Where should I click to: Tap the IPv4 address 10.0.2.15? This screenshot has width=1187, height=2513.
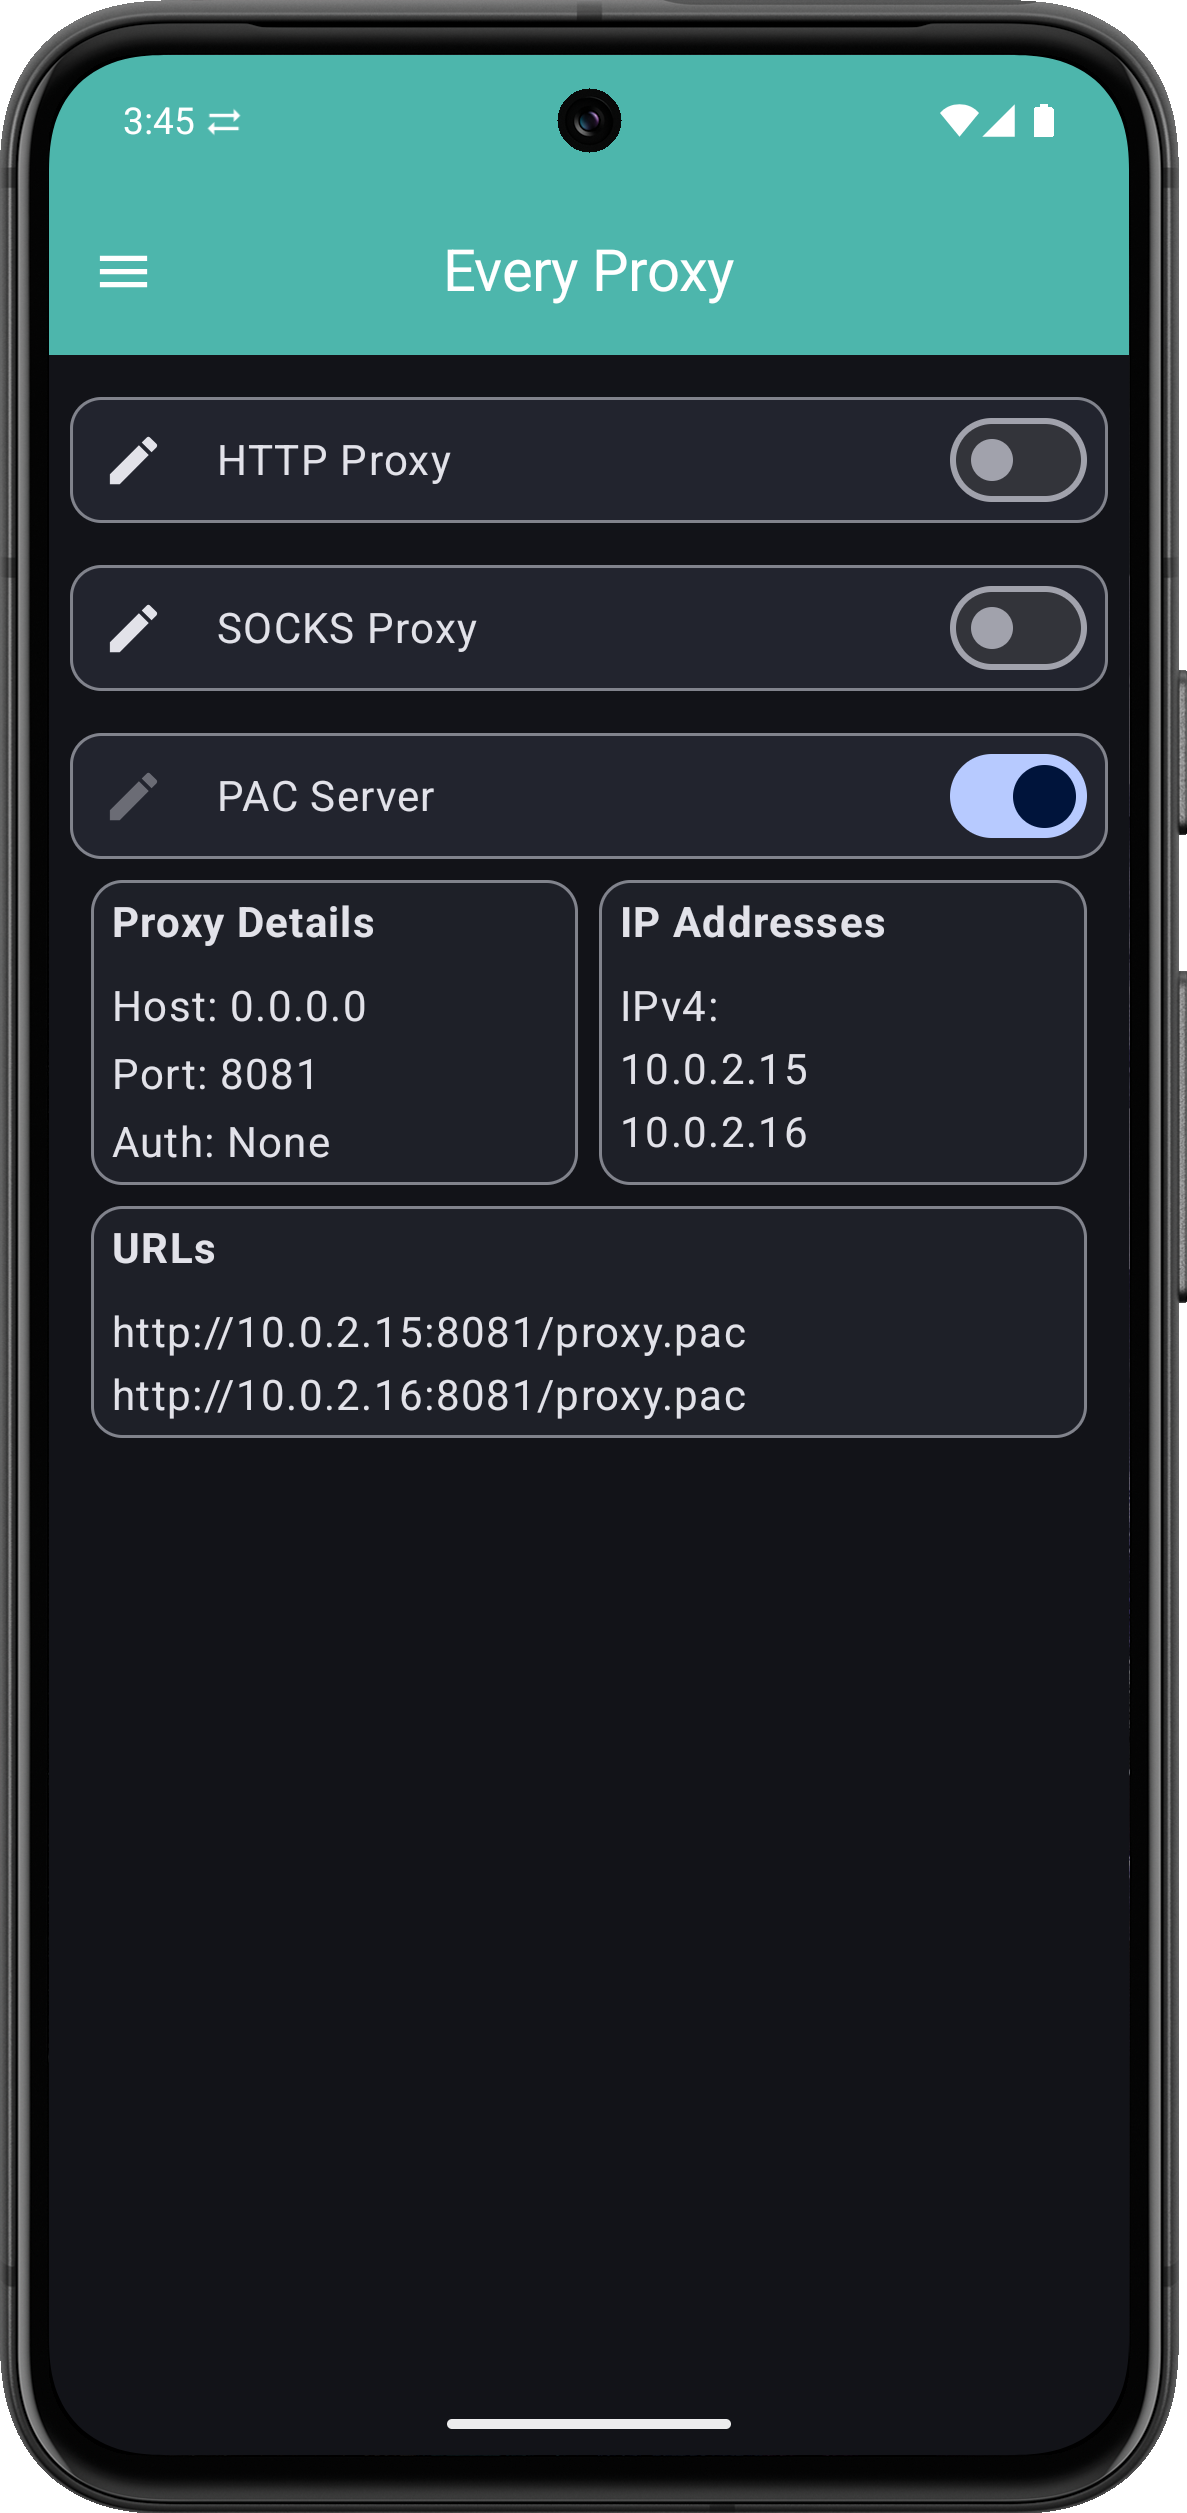pos(714,1070)
